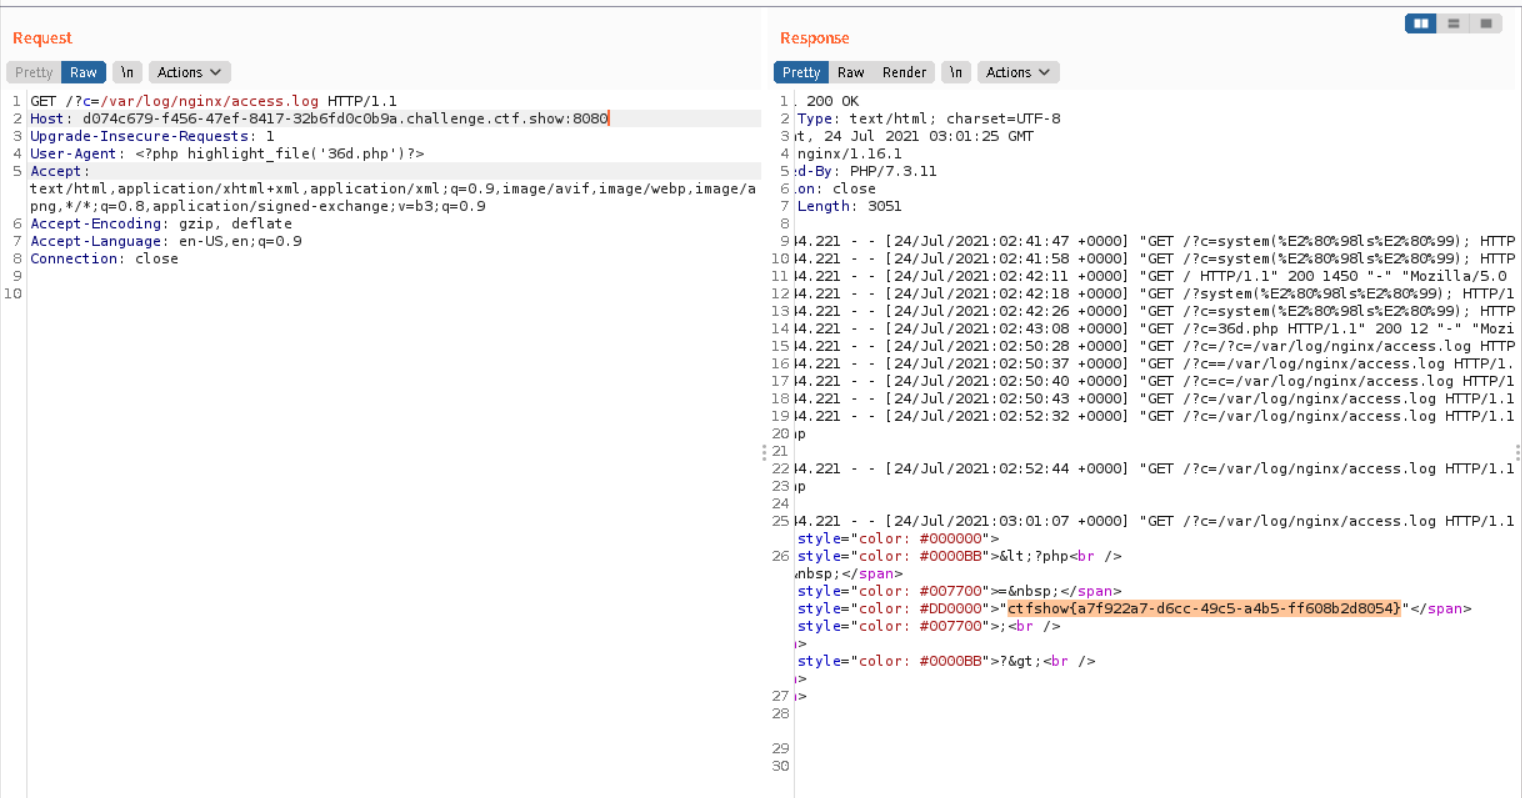Select Pretty tab in Response panel

(801, 72)
